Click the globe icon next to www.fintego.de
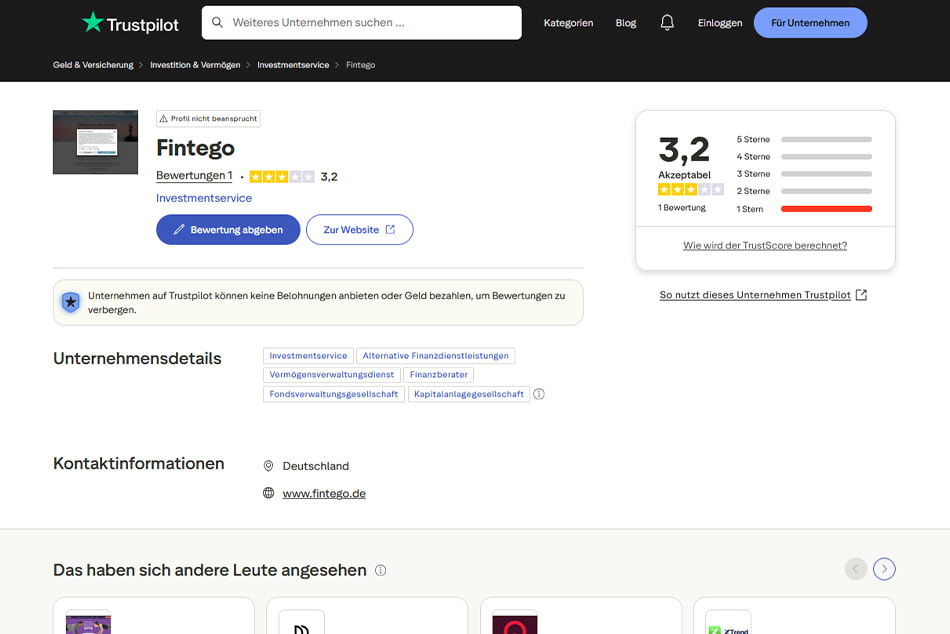Screen dimensions: 950x634 268,493
